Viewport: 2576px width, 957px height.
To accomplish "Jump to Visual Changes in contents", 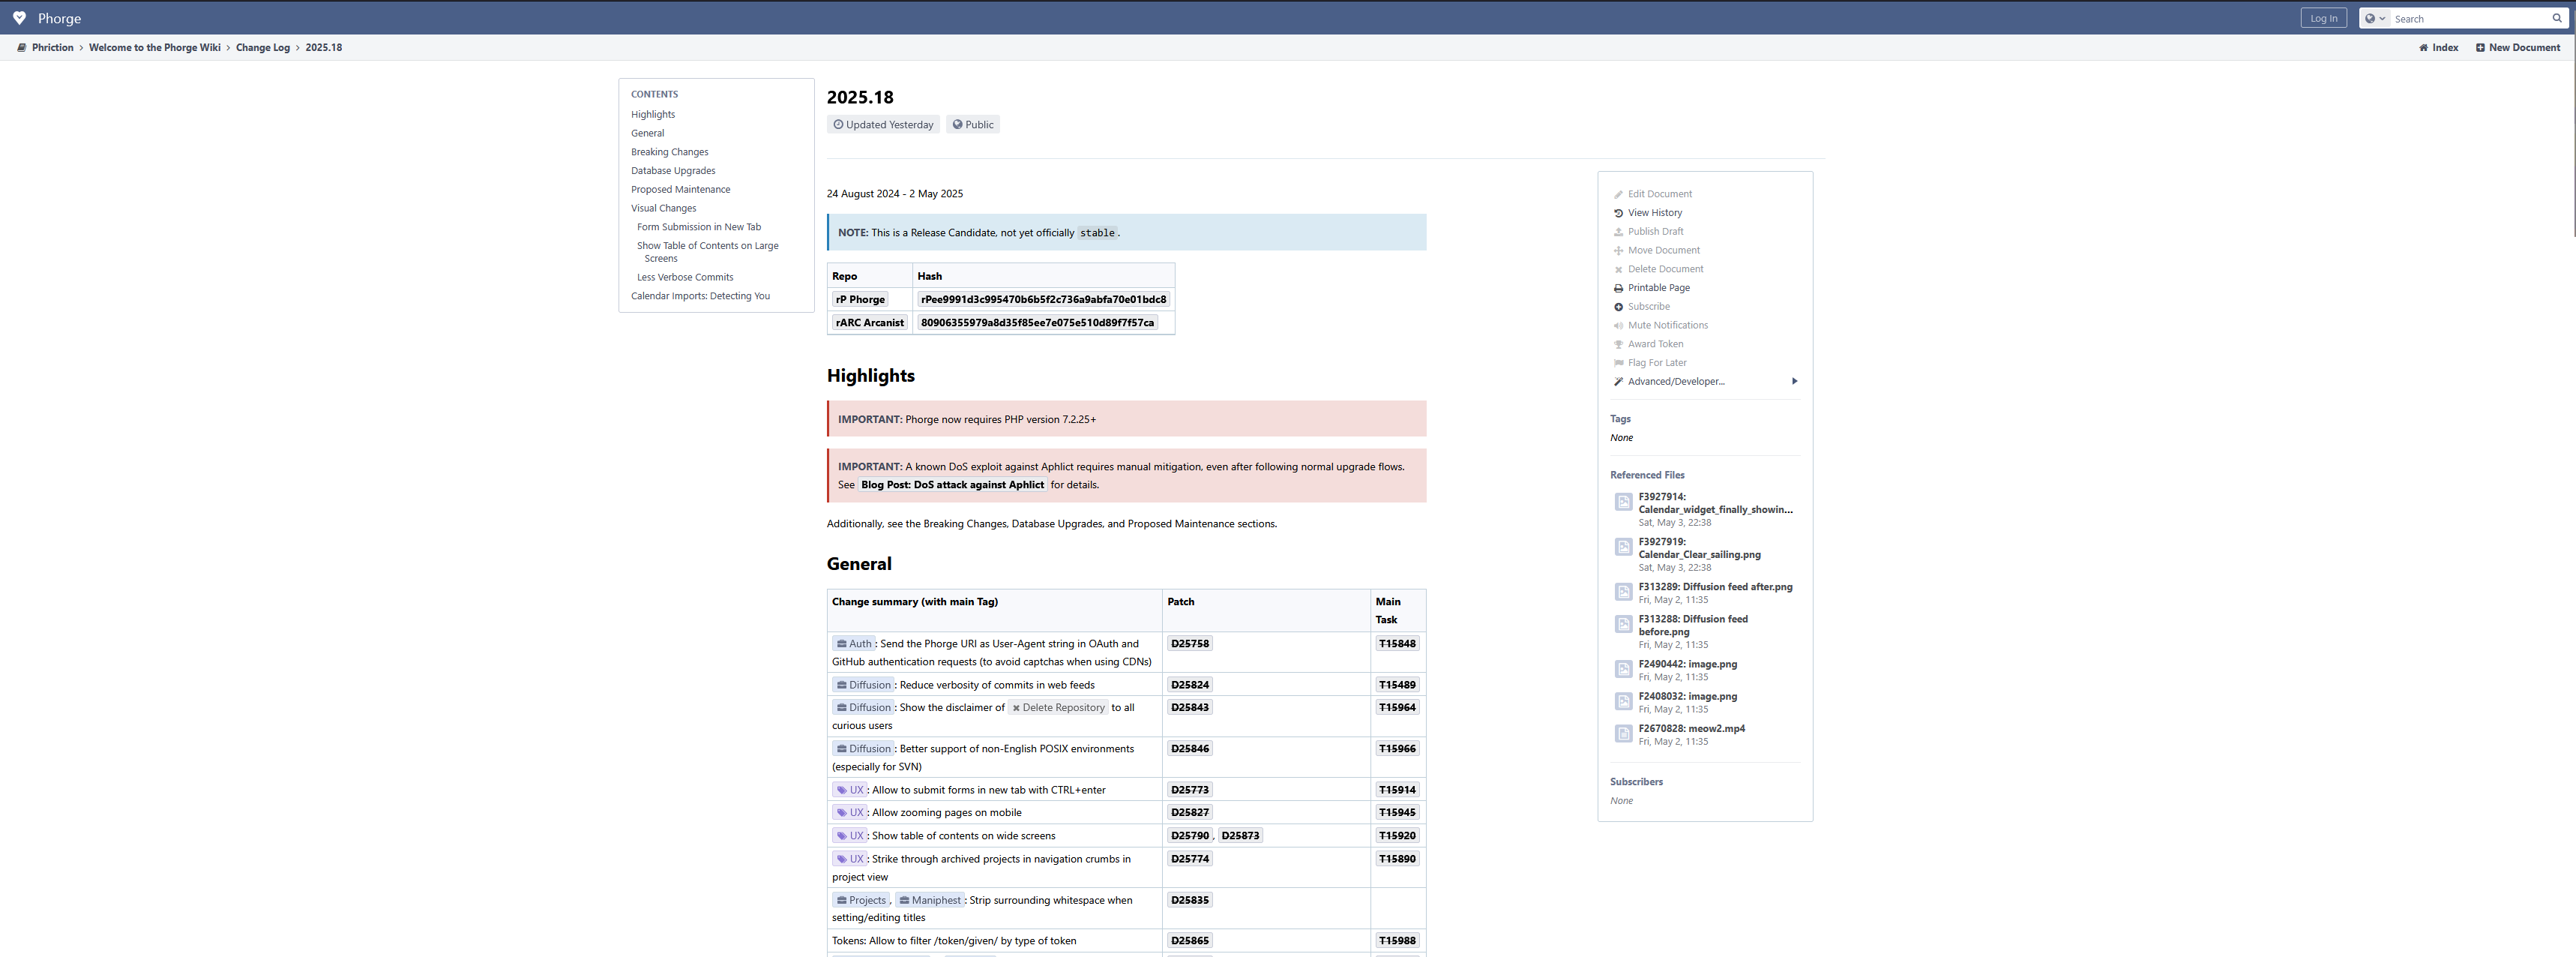I will point(663,208).
